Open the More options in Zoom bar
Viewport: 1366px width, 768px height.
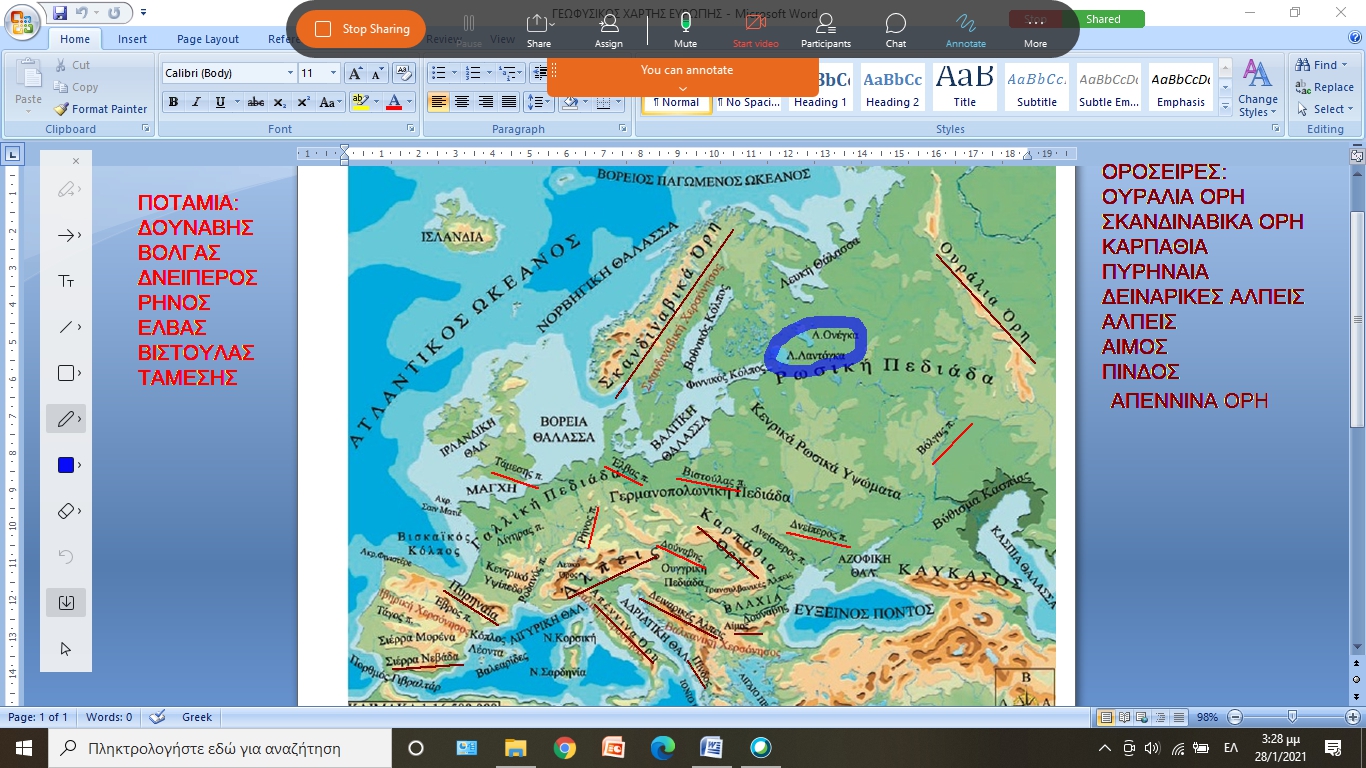[x=1035, y=30]
